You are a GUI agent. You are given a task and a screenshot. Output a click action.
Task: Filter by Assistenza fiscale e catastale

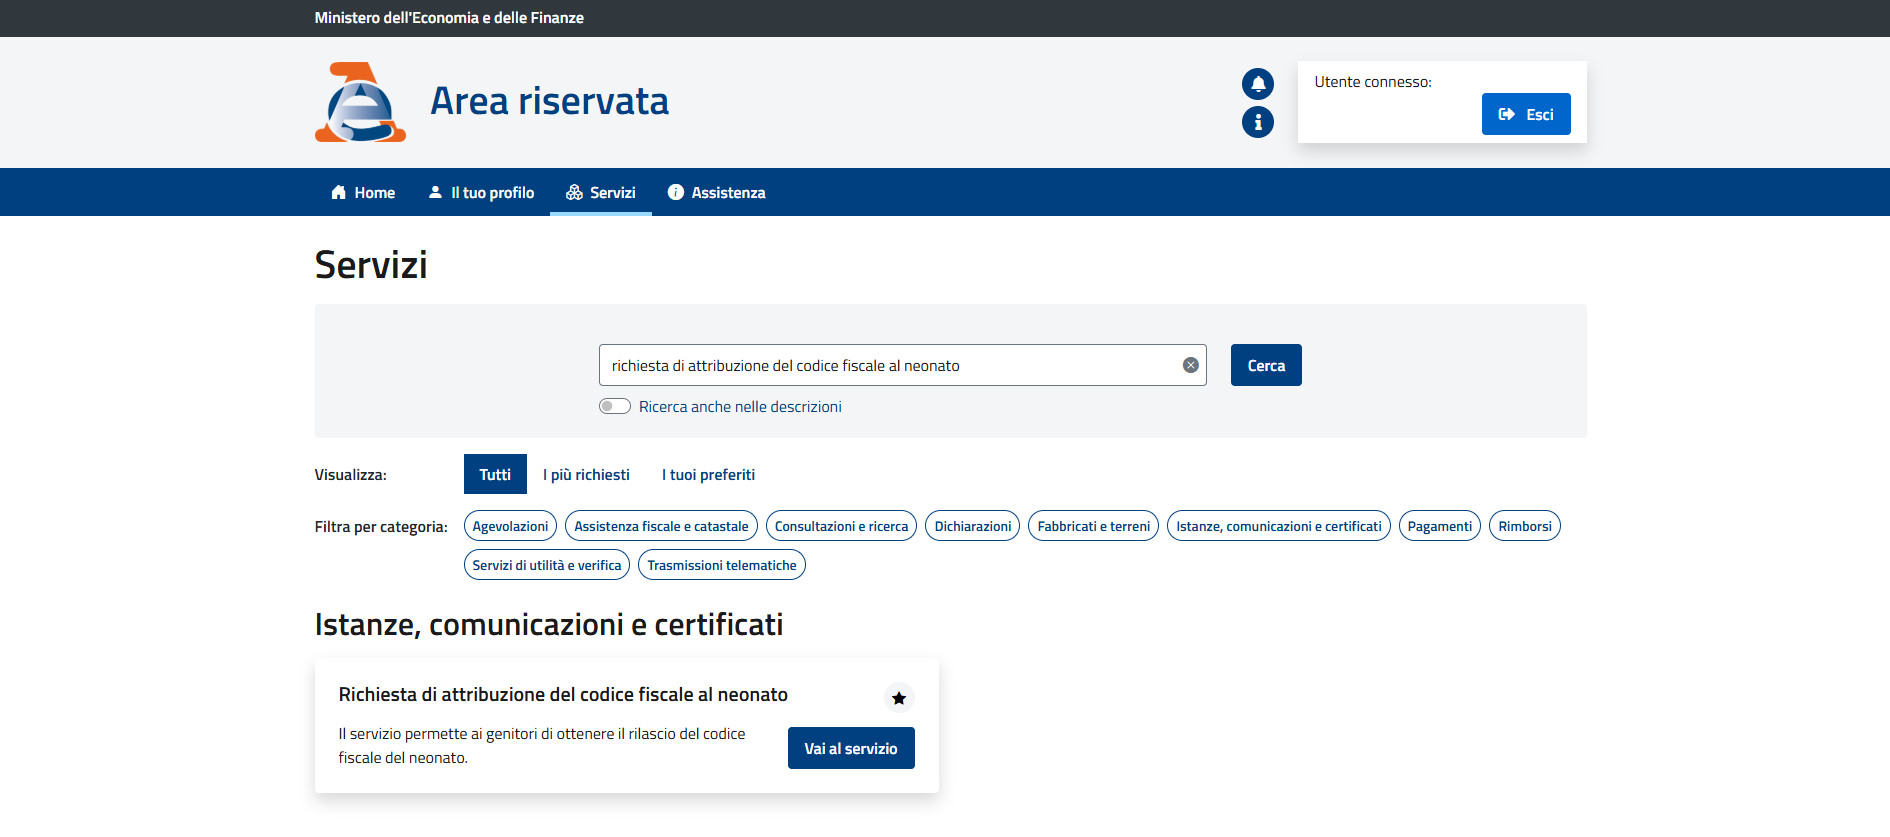click(661, 526)
